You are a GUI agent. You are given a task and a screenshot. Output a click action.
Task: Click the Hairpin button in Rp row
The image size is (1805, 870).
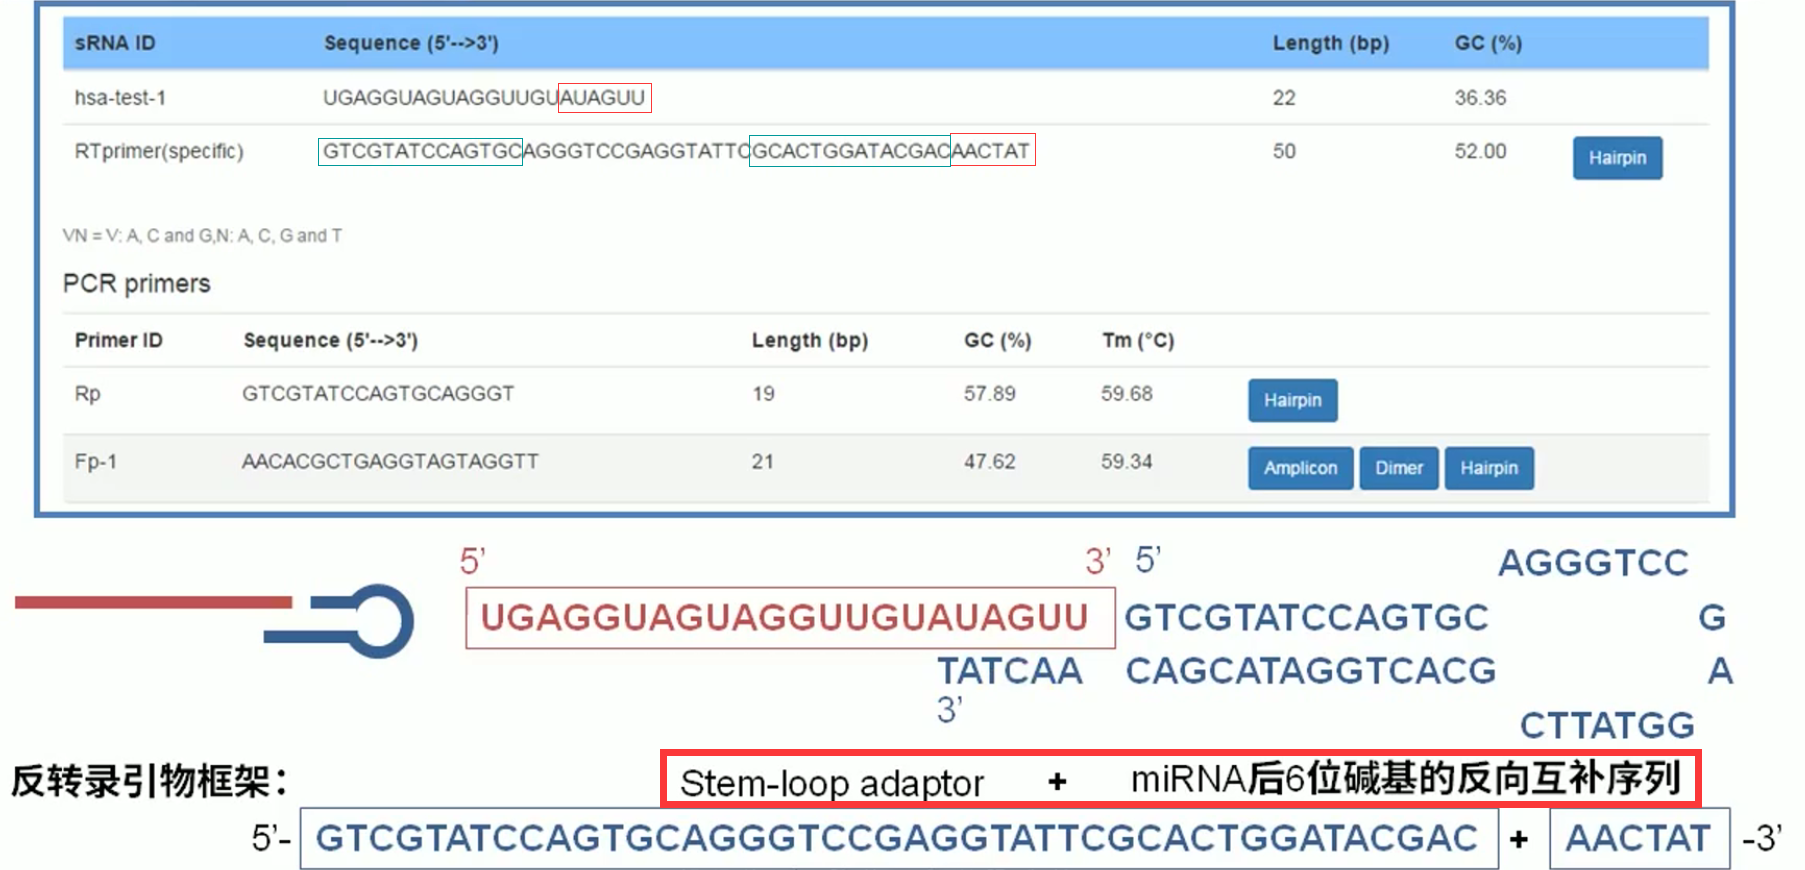point(1292,400)
